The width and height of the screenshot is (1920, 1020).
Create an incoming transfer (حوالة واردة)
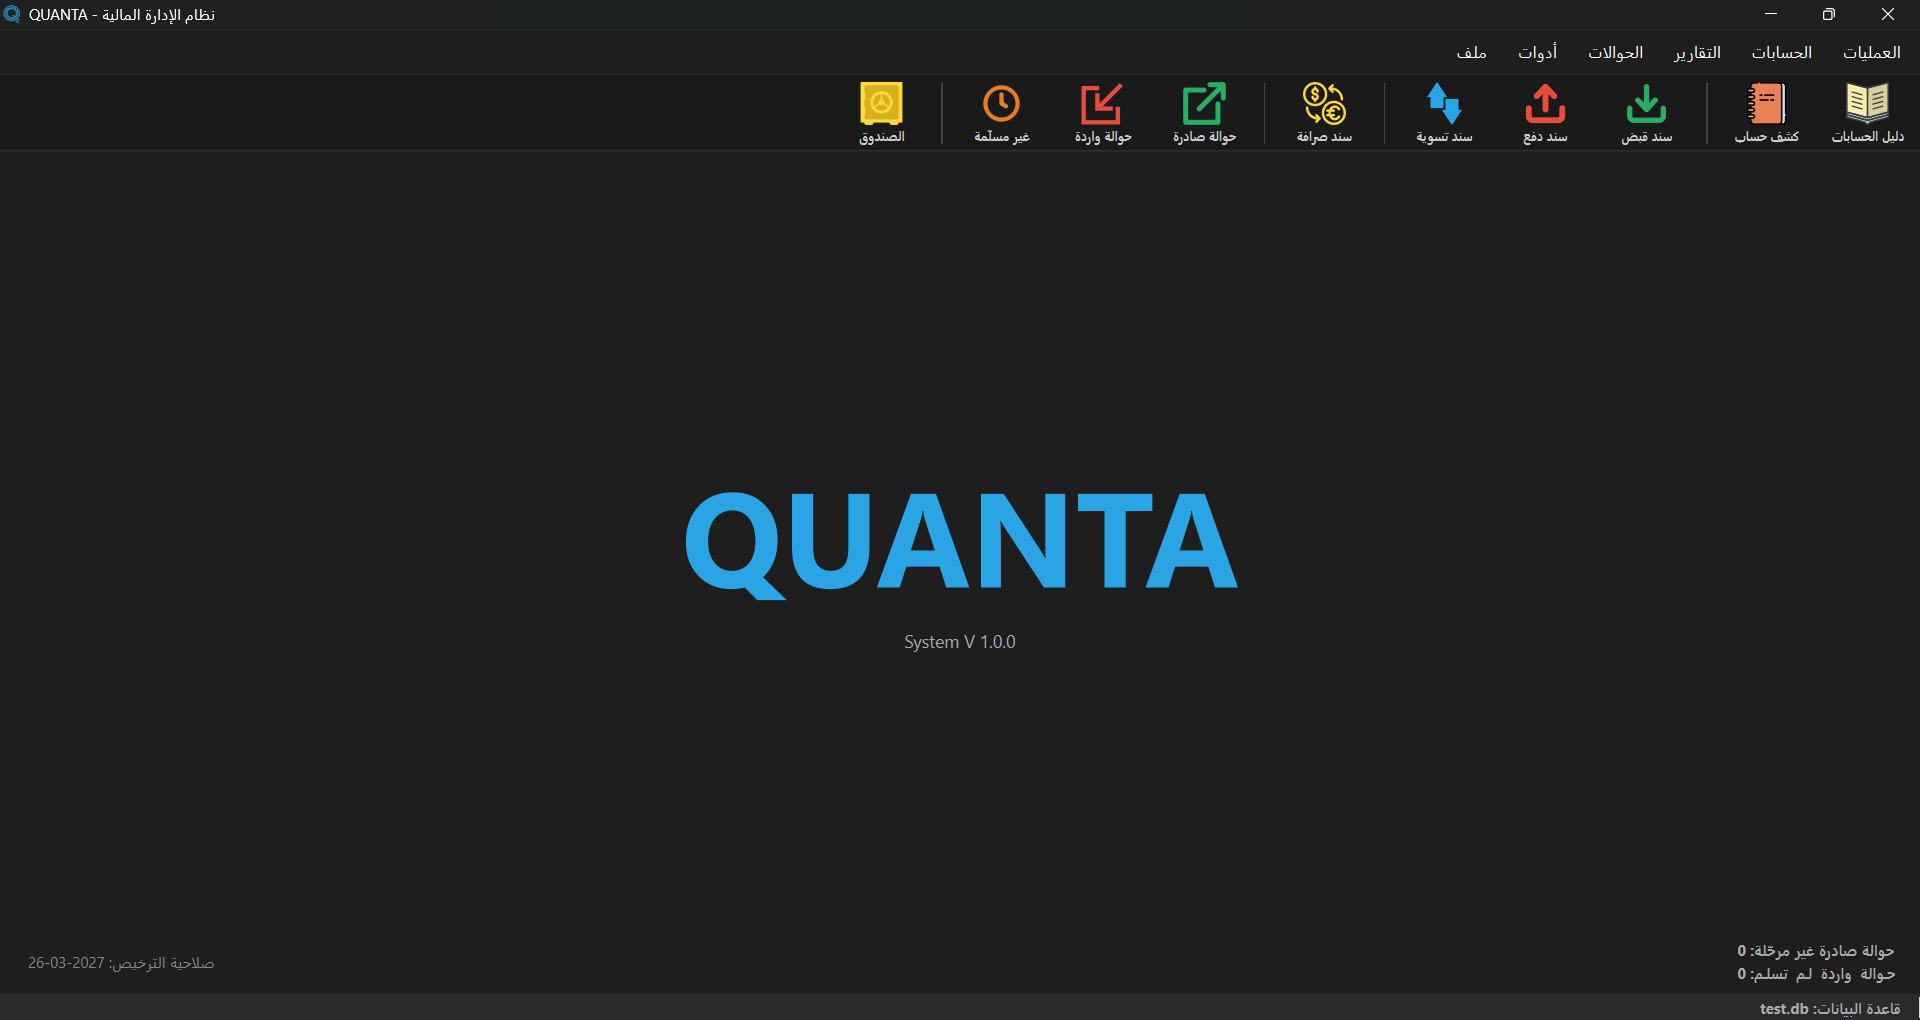pos(1102,113)
